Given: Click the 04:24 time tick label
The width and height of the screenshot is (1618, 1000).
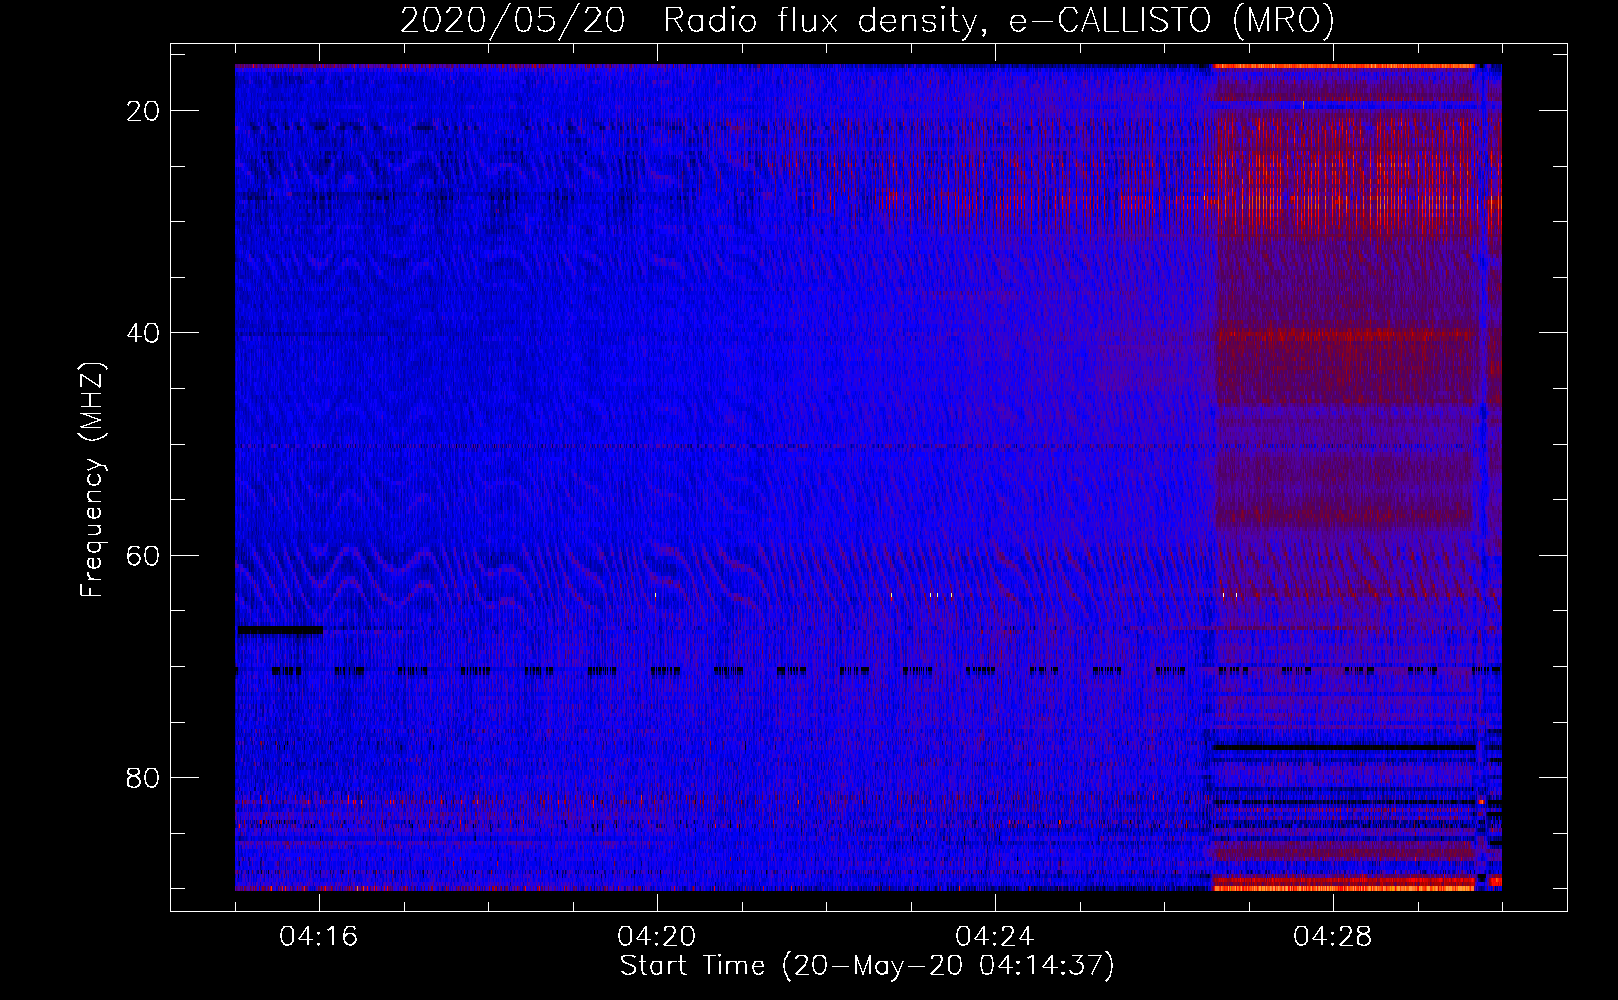Looking at the screenshot, I should pos(995,937).
